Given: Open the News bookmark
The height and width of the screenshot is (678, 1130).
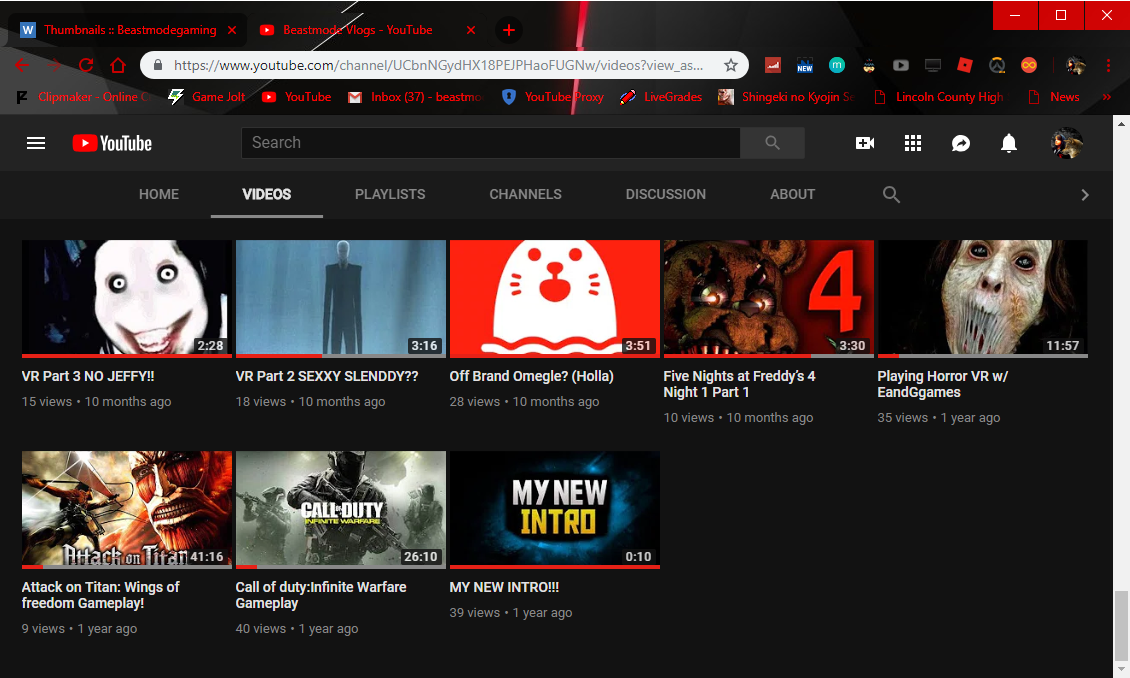Looking at the screenshot, I should tap(1054, 97).
